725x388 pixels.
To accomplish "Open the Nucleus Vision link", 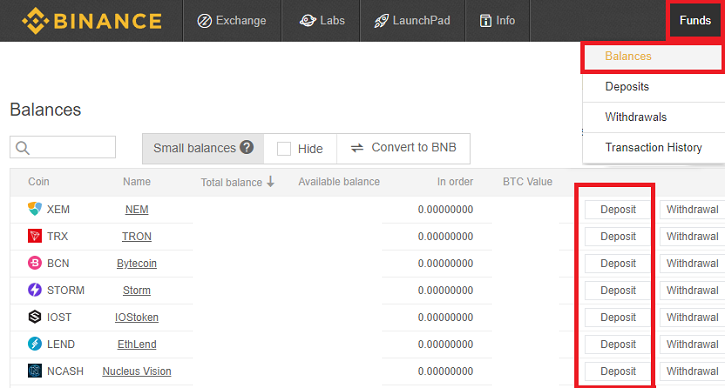I will pyautogui.click(x=137, y=371).
